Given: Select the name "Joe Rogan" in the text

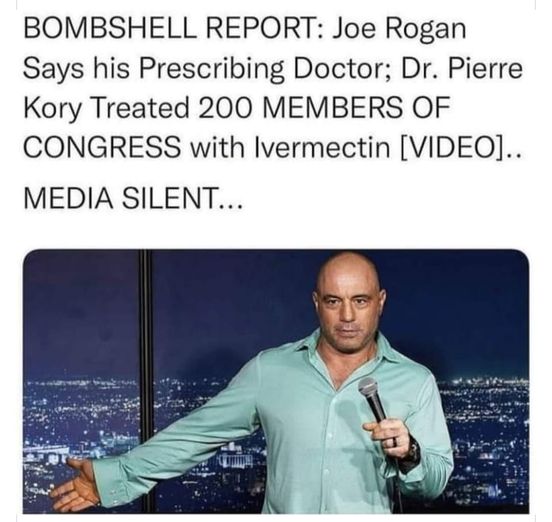Looking at the screenshot, I should point(400,28).
